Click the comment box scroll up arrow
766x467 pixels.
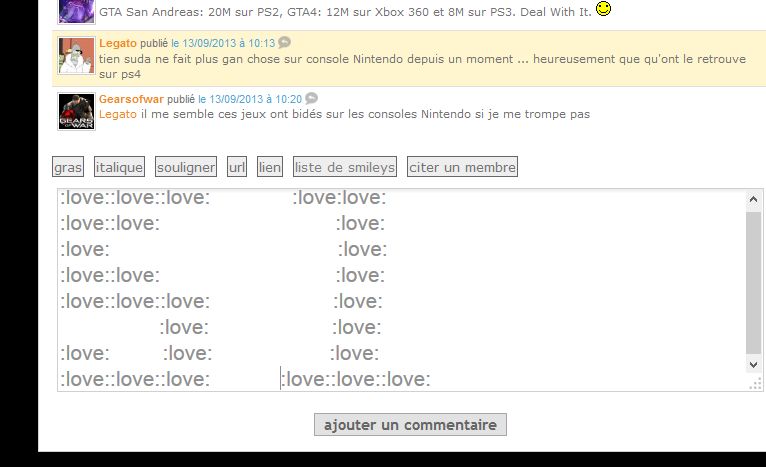coord(753,199)
